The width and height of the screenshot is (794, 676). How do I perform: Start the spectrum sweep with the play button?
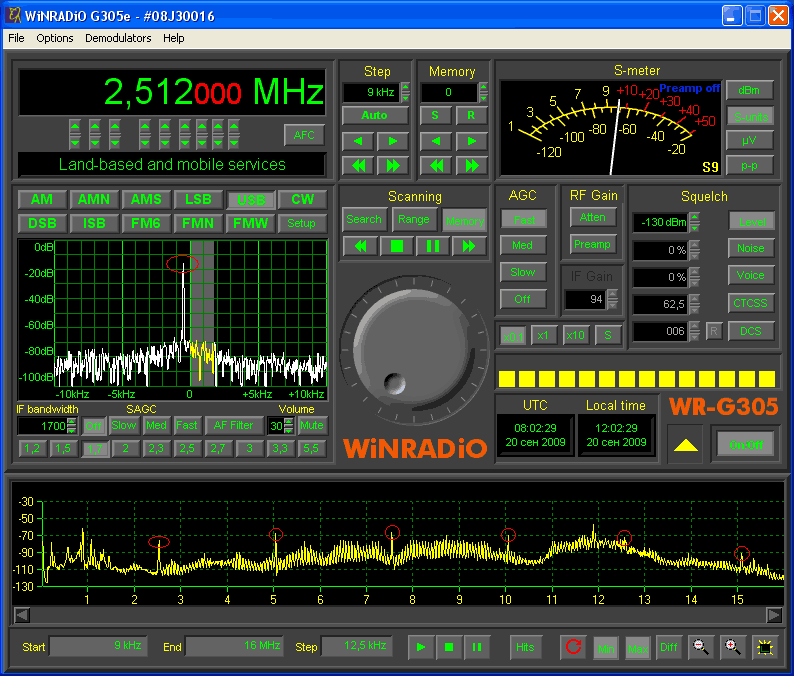tap(421, 647)
